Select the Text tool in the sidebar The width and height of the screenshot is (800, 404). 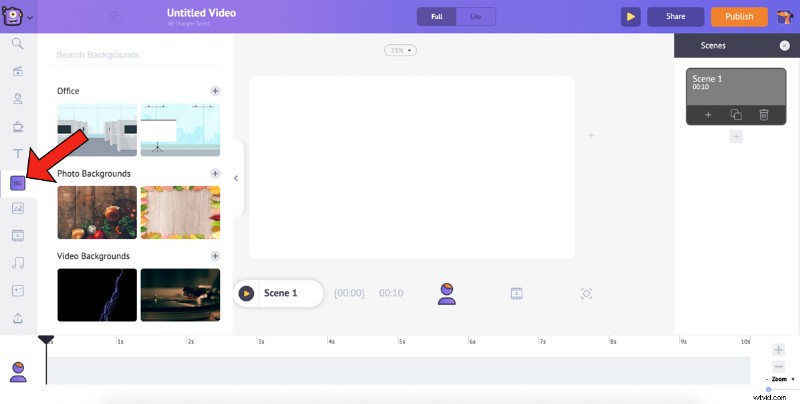(x=18, y=154)
